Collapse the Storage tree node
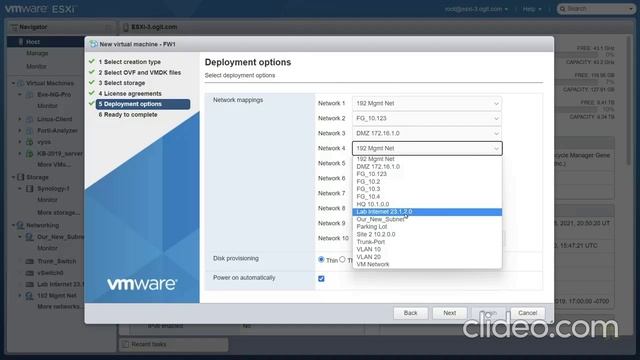Image resolution: width=640 pixels, height=360 pixels. tap(13, 177)
